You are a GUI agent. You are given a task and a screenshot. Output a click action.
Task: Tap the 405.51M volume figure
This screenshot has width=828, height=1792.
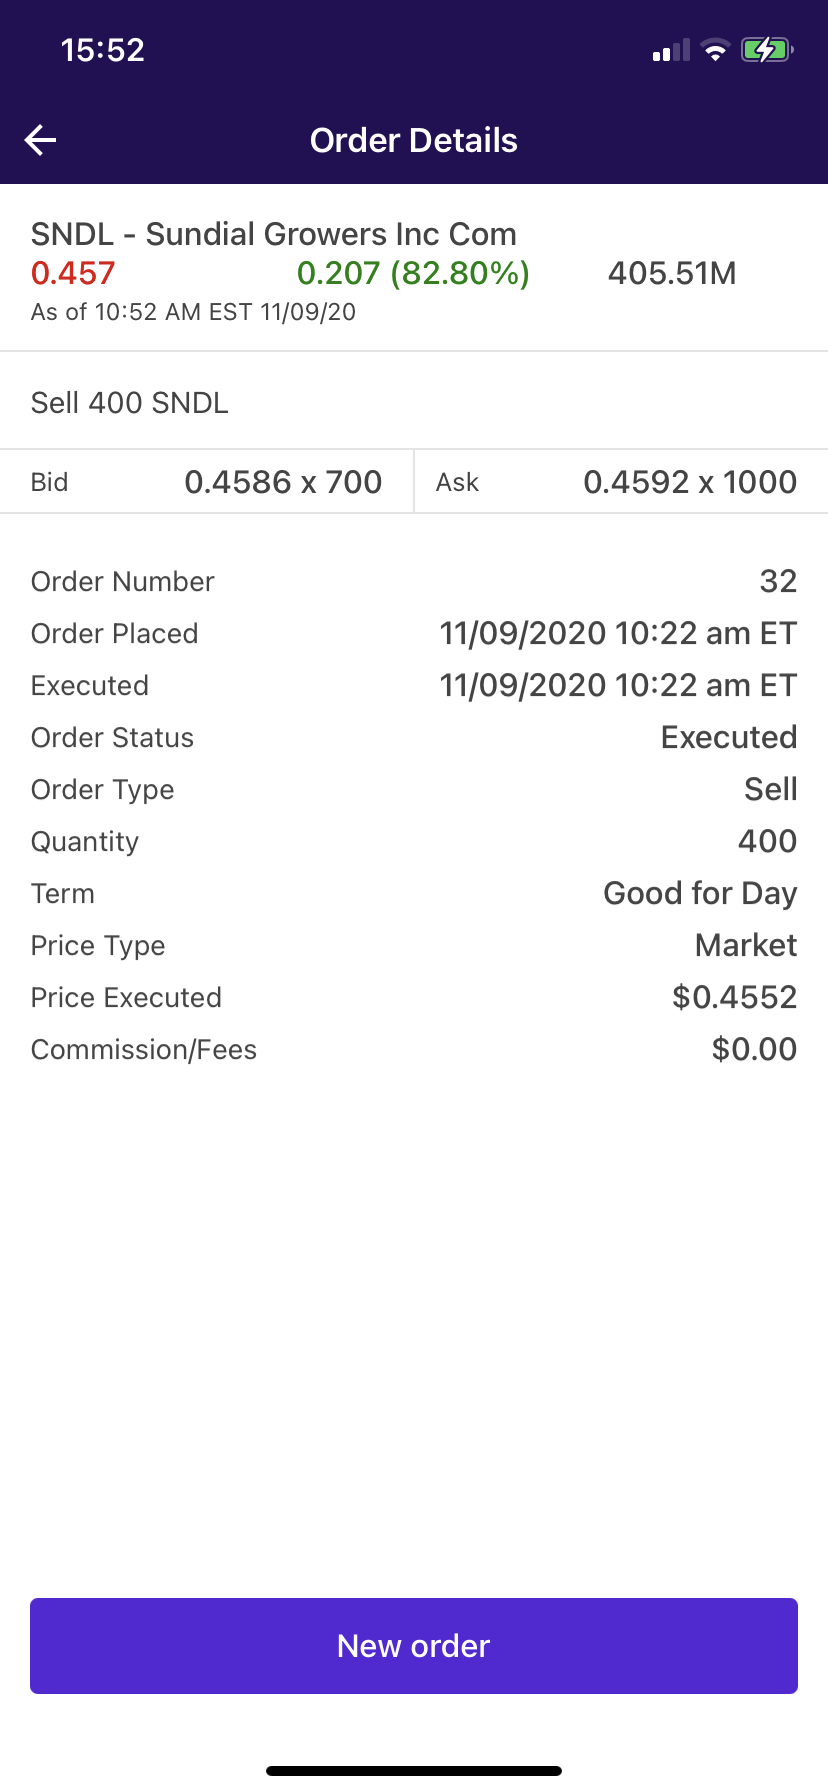[x=672, y=273]
